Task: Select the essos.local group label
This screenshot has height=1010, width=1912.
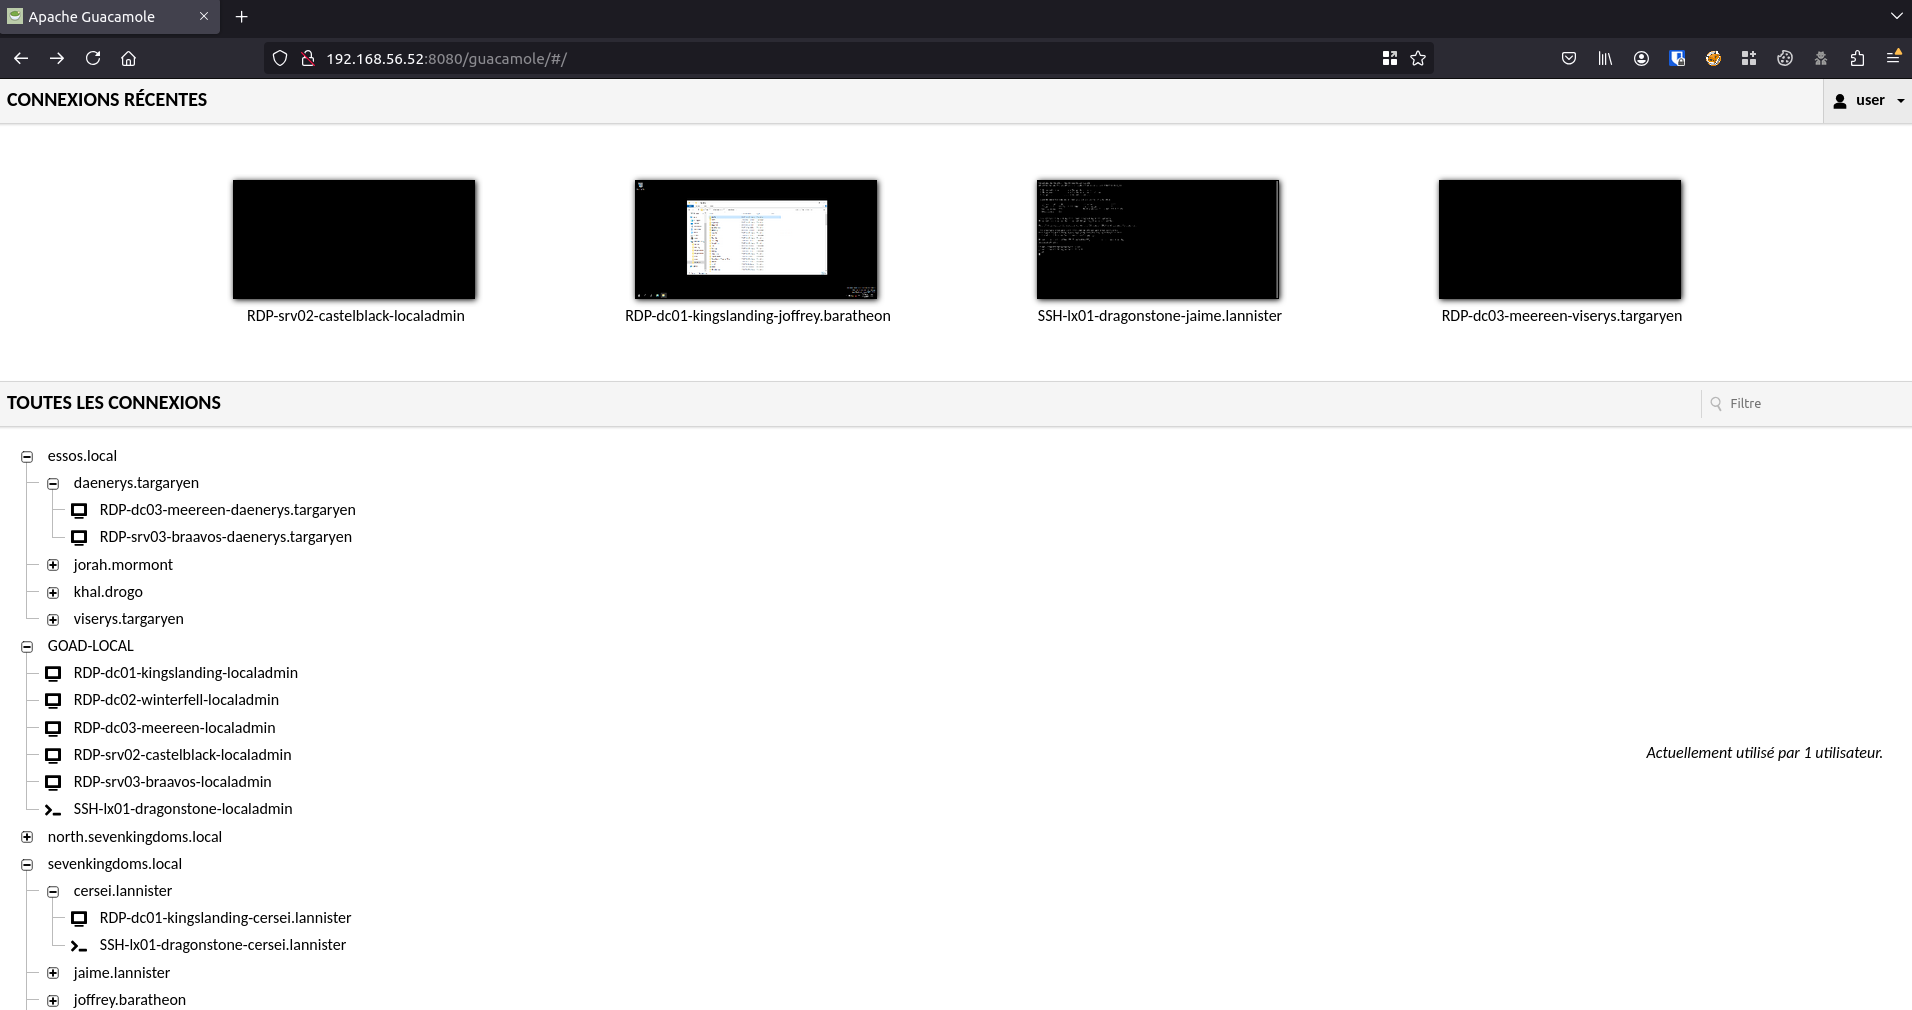Action: coord(82,456)
